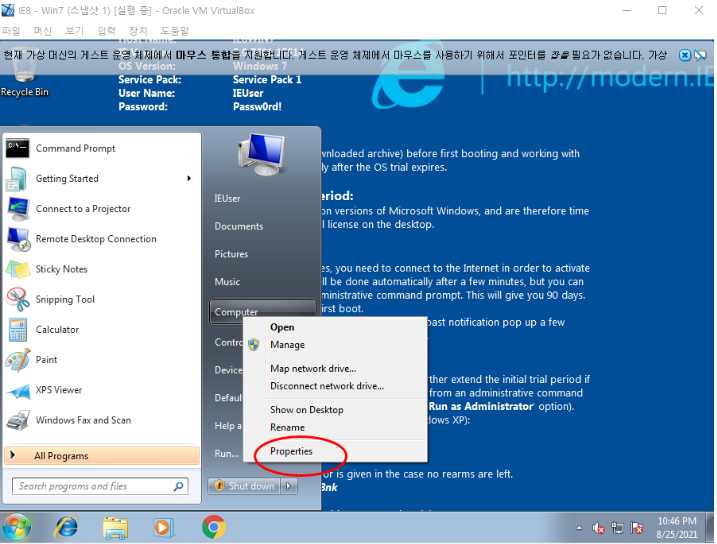Click the Start orb button

pyautogui.click(x=16, y=527)
